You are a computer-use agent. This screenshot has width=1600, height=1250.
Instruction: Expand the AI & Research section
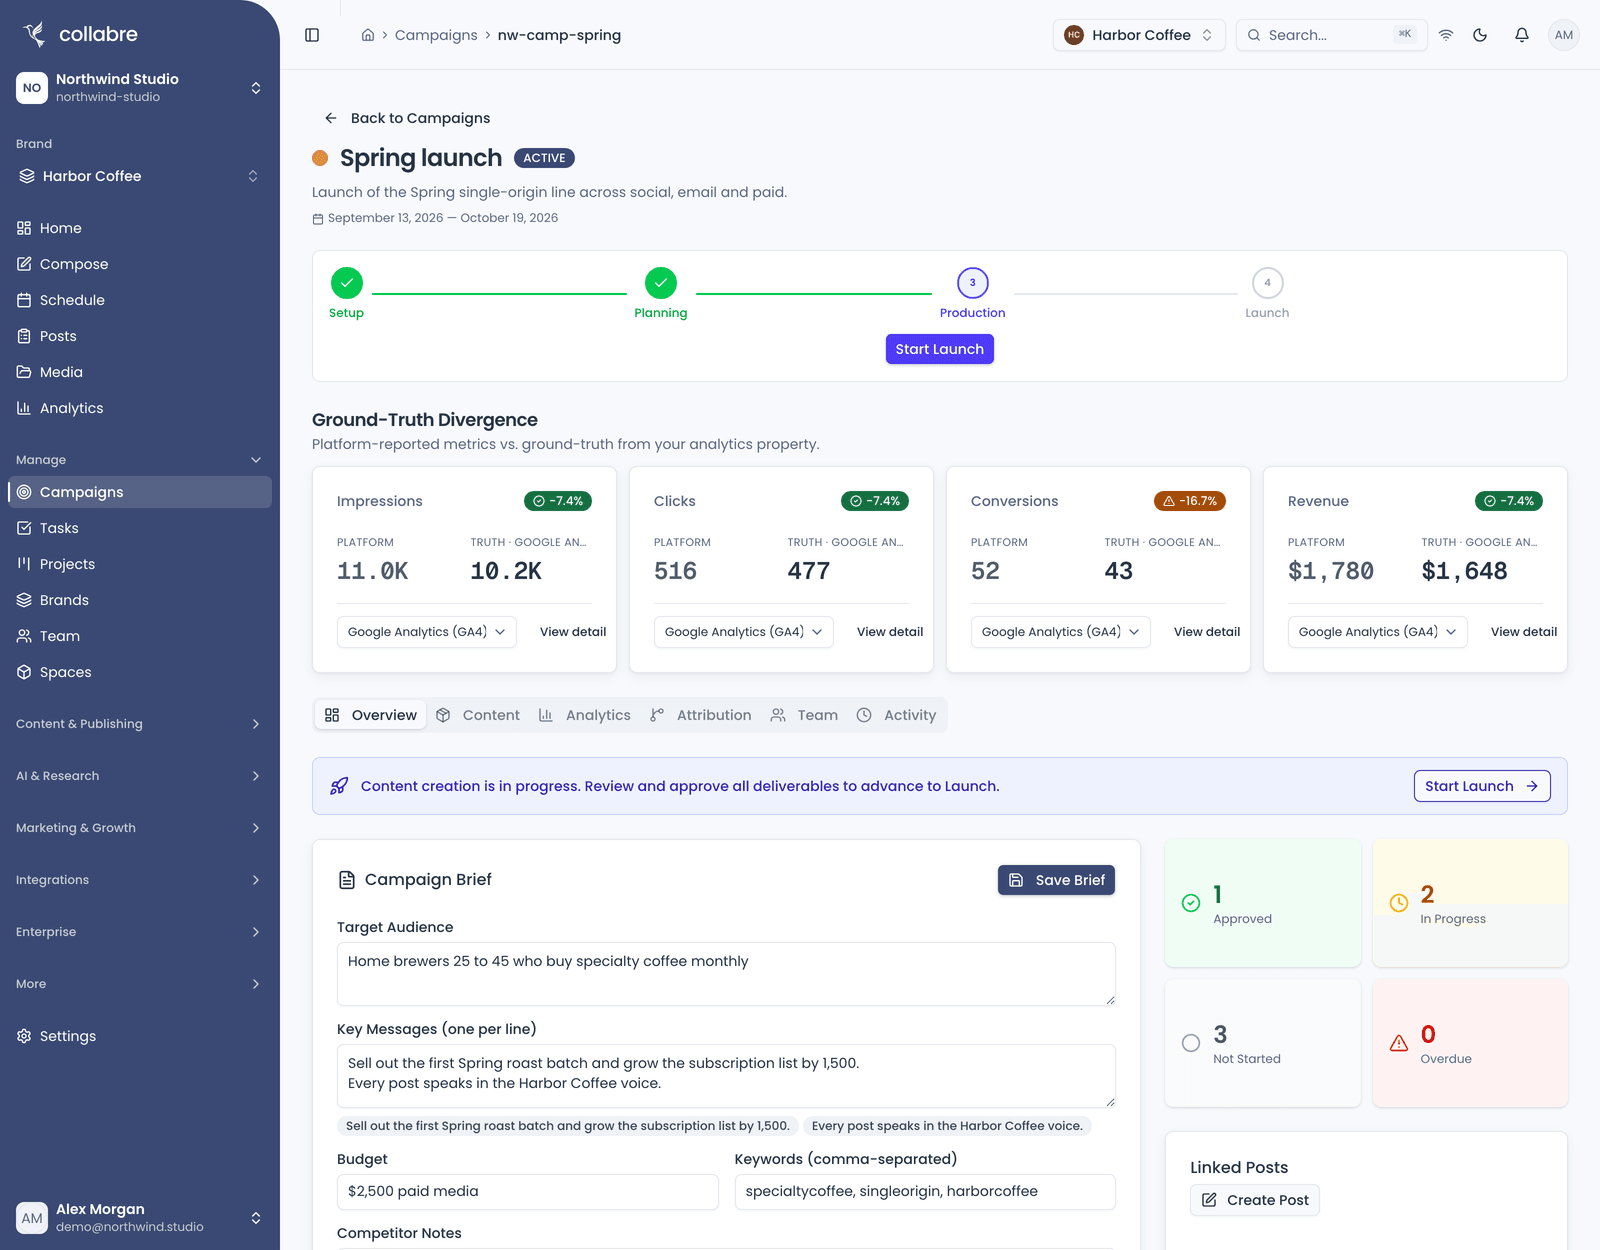[140, 776]
